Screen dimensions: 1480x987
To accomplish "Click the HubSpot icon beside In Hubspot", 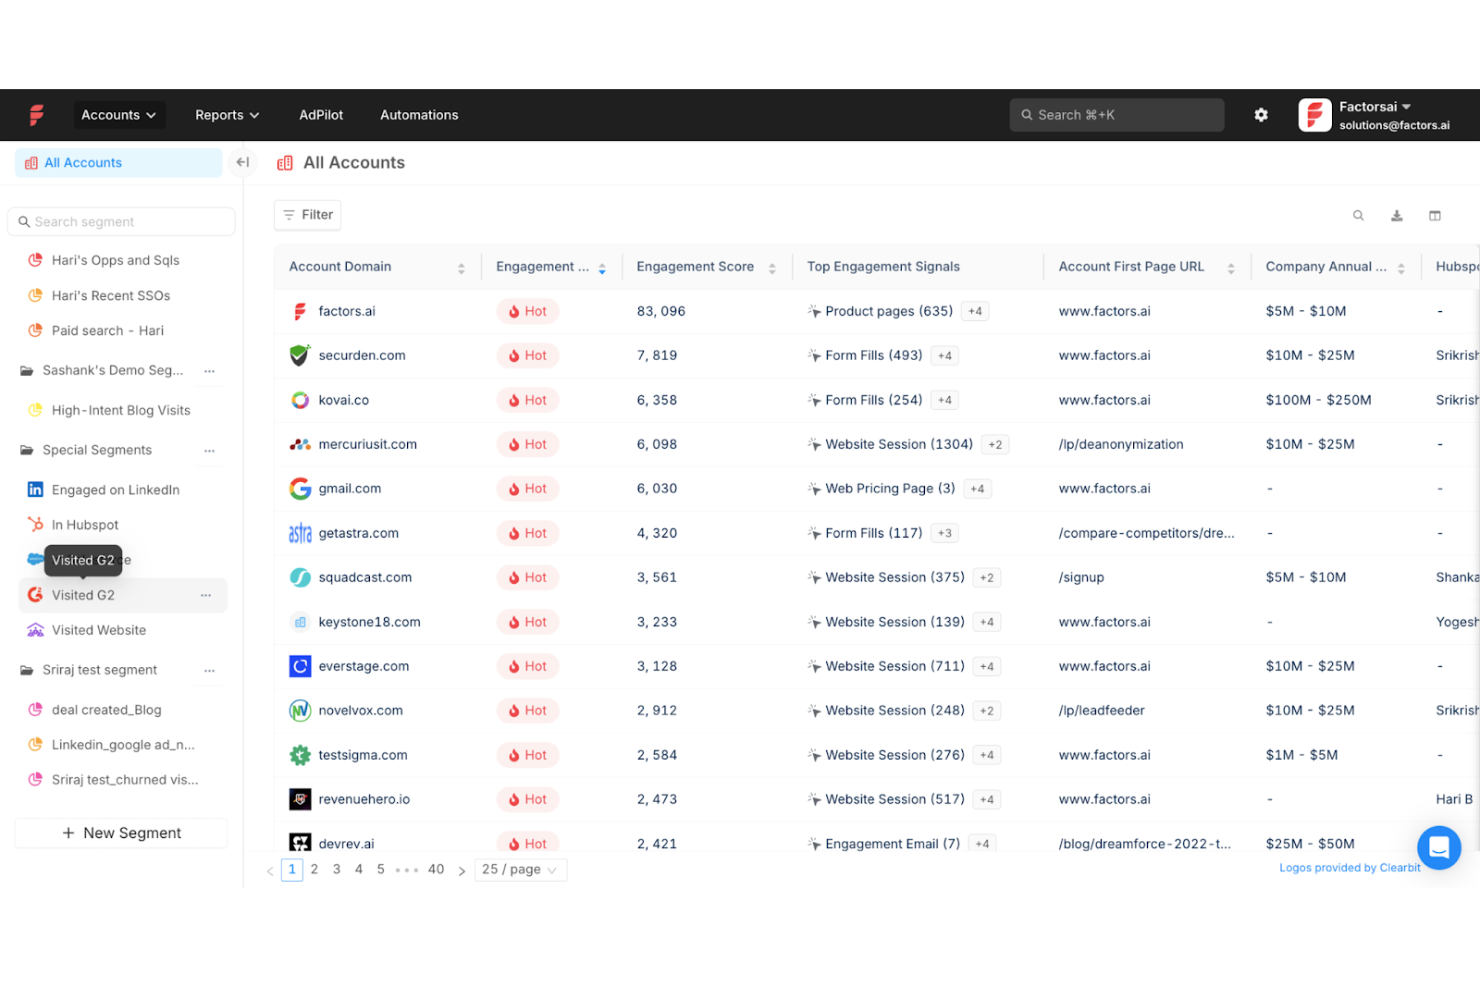I will 35,524.
